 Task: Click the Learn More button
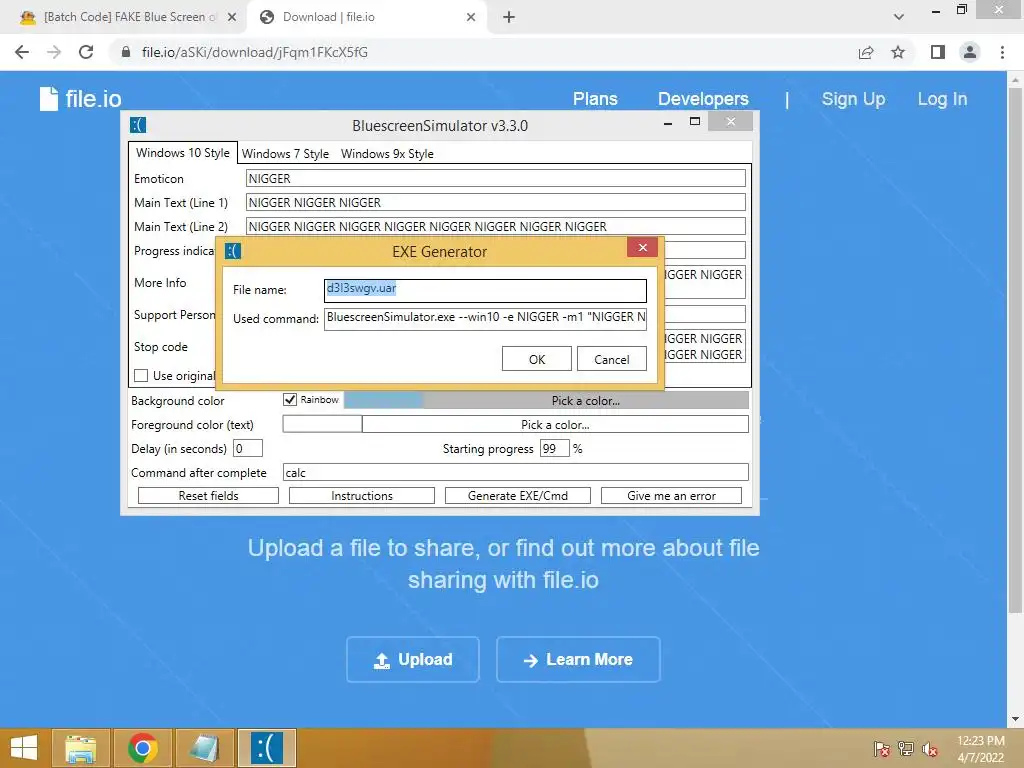tap(579, 660)
